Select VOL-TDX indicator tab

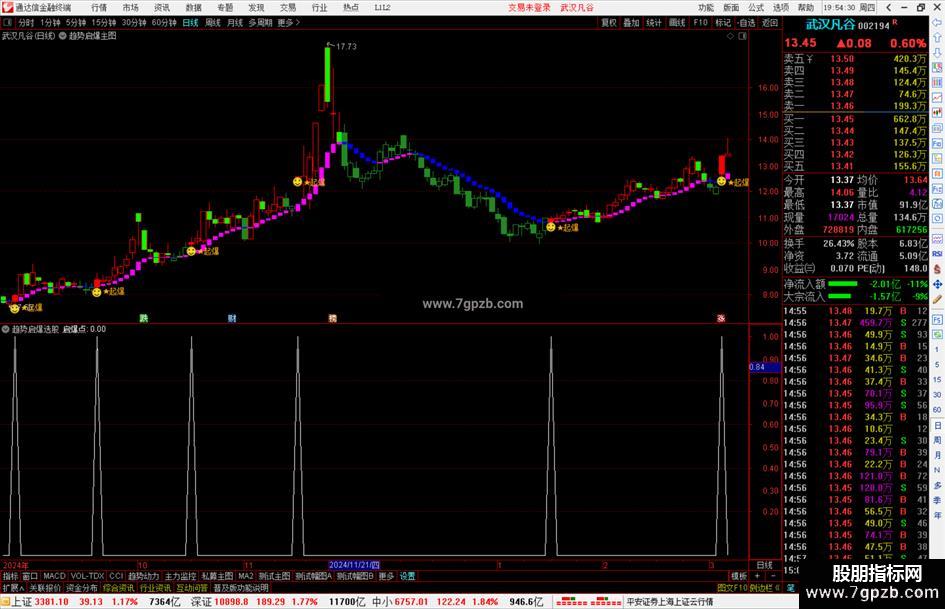tap(87, 576)
